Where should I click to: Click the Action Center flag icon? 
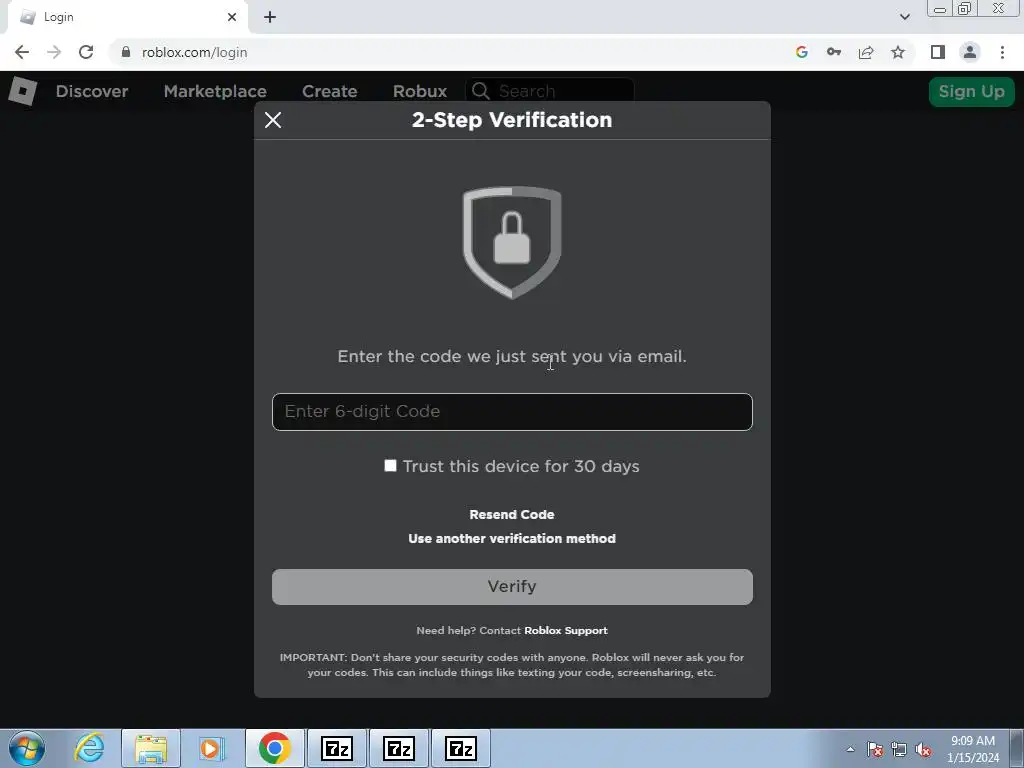tap(875, 749)
